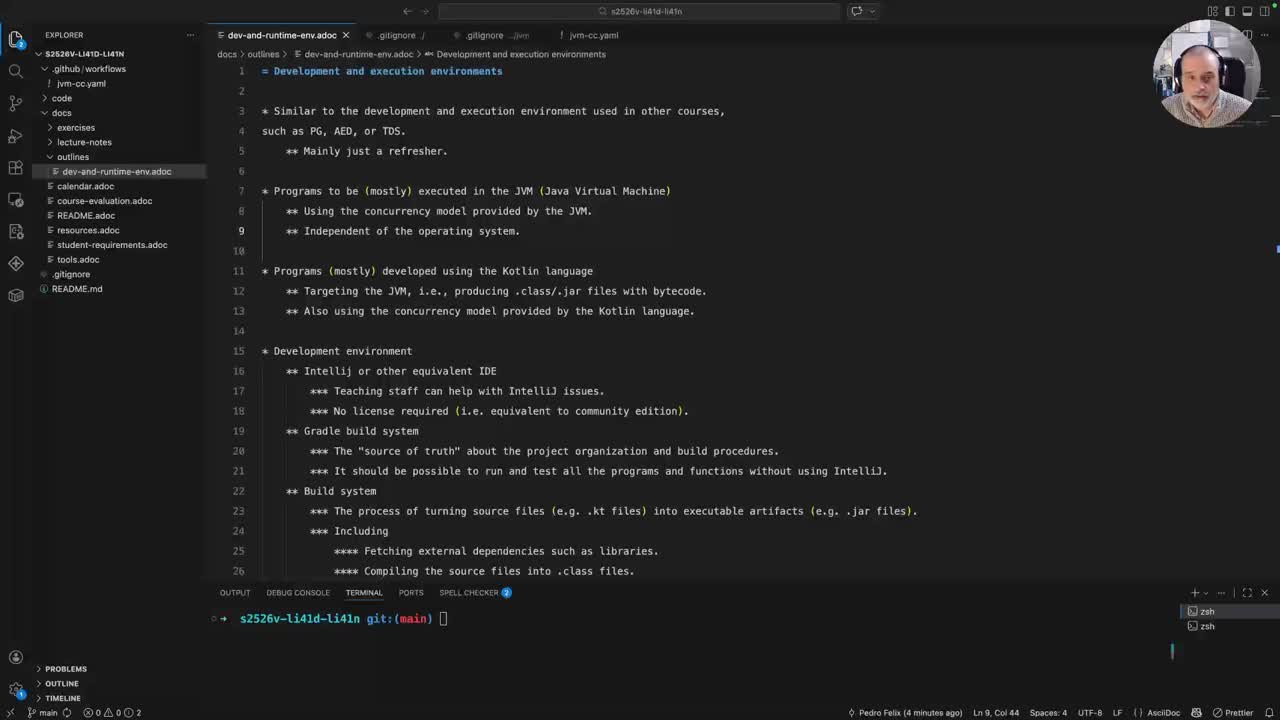Open the Search view in activity bar
1280x720 pixels.
click(15, 71)
